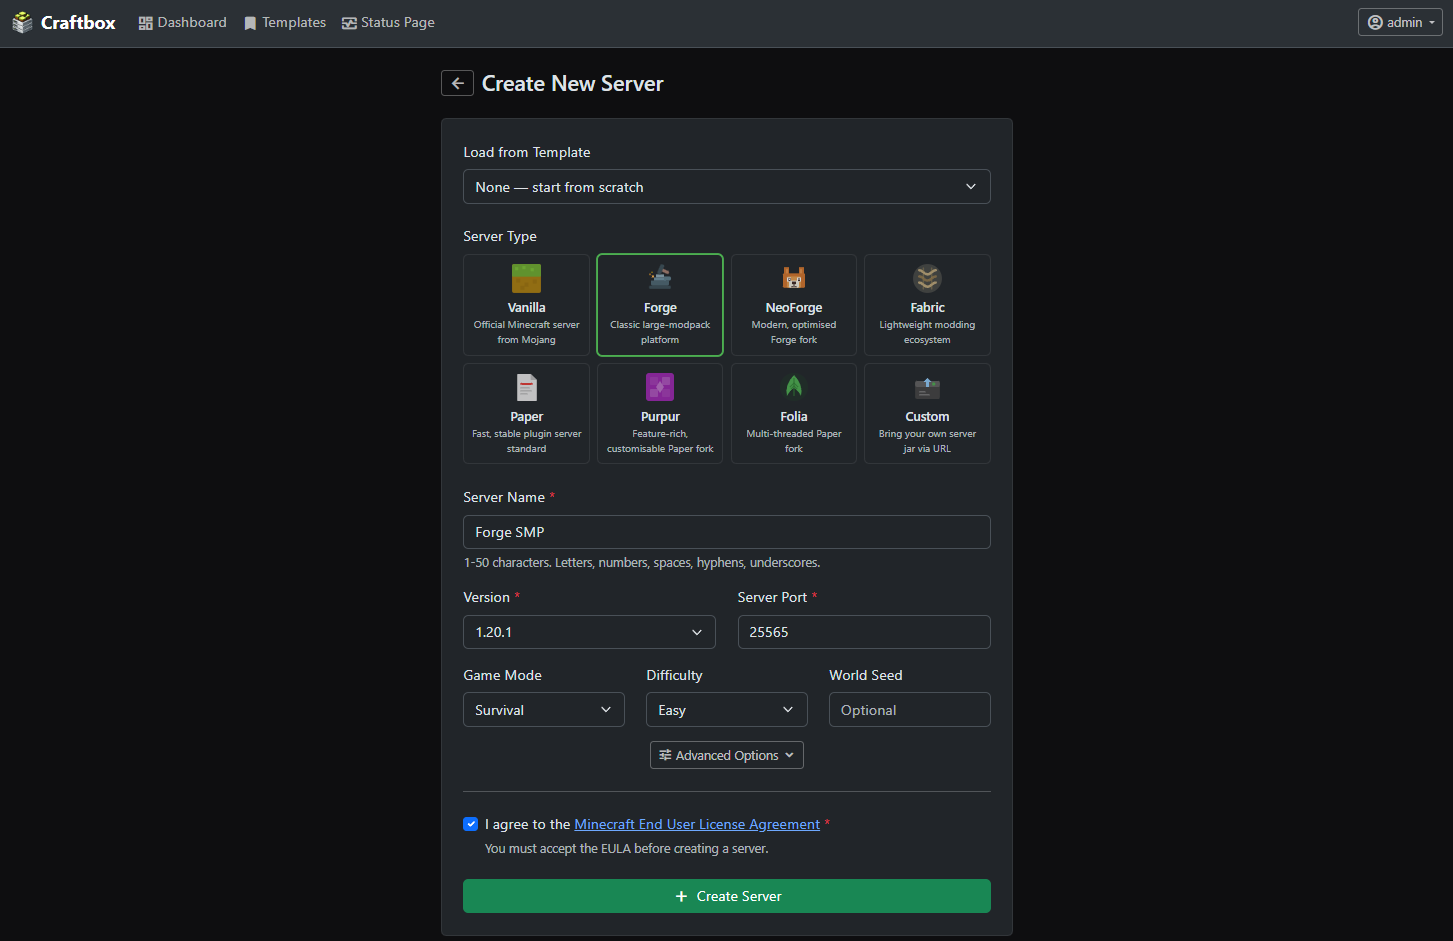
Task: Uncheck the EULA agreement checkbox
Action: click(470, 824)
